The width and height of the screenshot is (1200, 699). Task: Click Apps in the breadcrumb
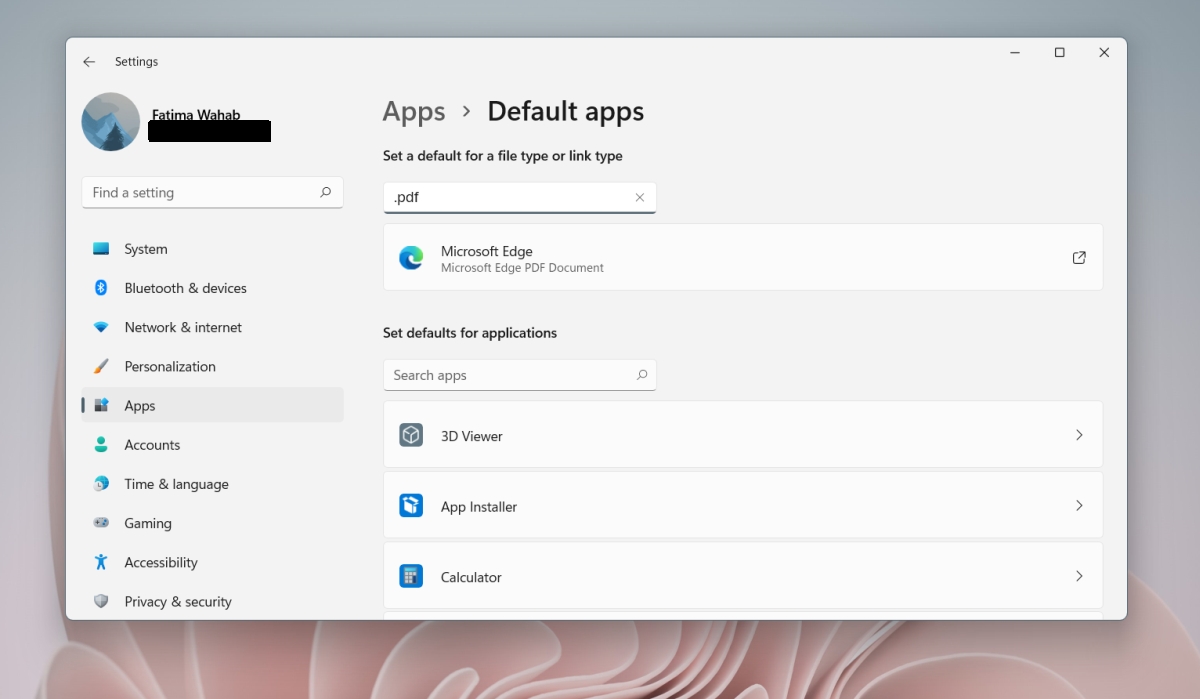tap(414, 112)
